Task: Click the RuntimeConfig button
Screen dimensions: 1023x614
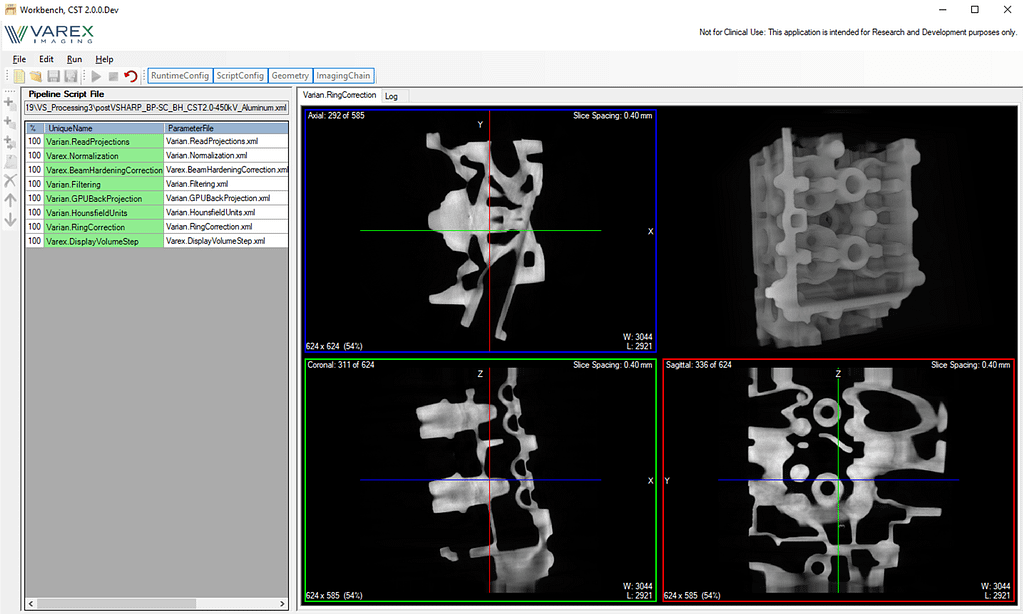Action: (x=180, y=76)
